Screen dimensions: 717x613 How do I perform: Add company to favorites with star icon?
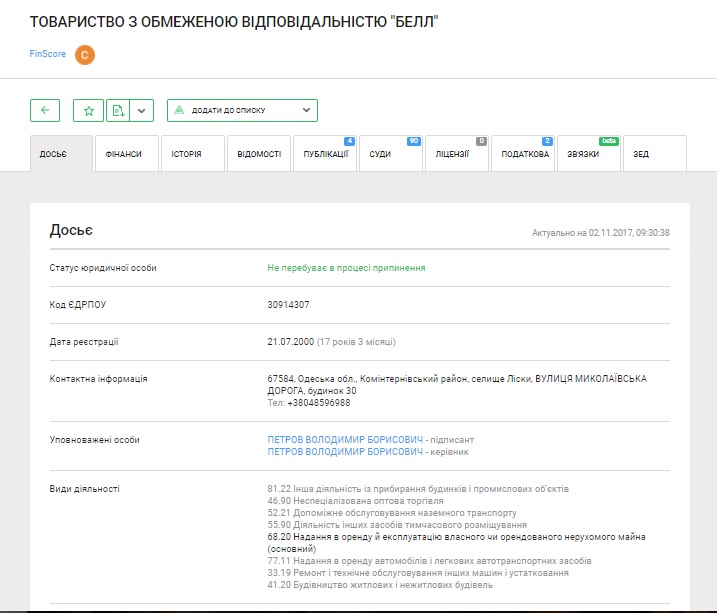tap(88, 110)
